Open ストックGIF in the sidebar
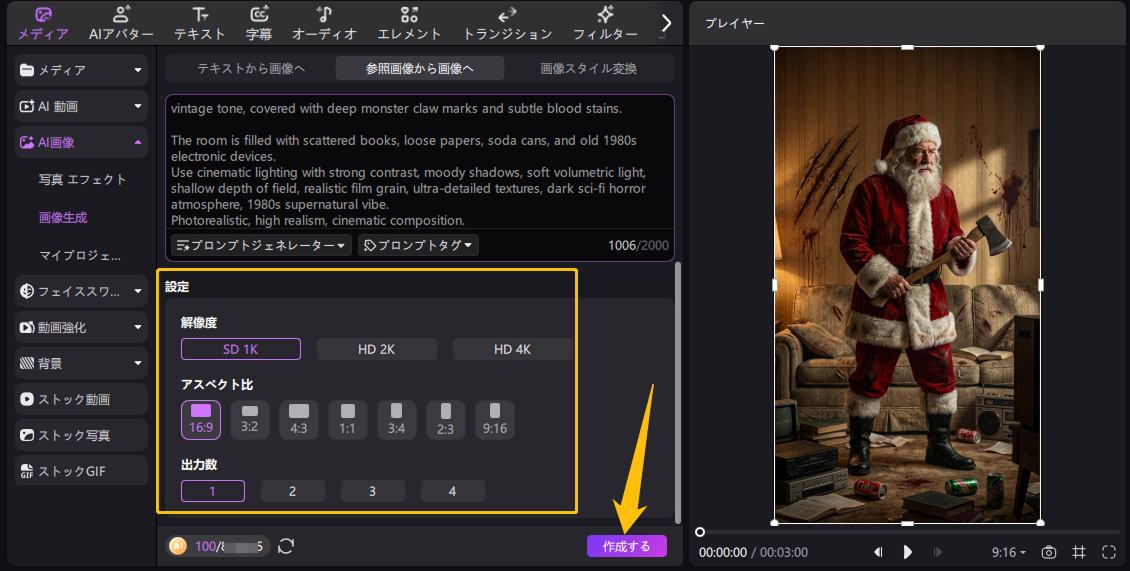Image resolution: width=1130 pixels, height=571 pixels. [x=81, y=471]
